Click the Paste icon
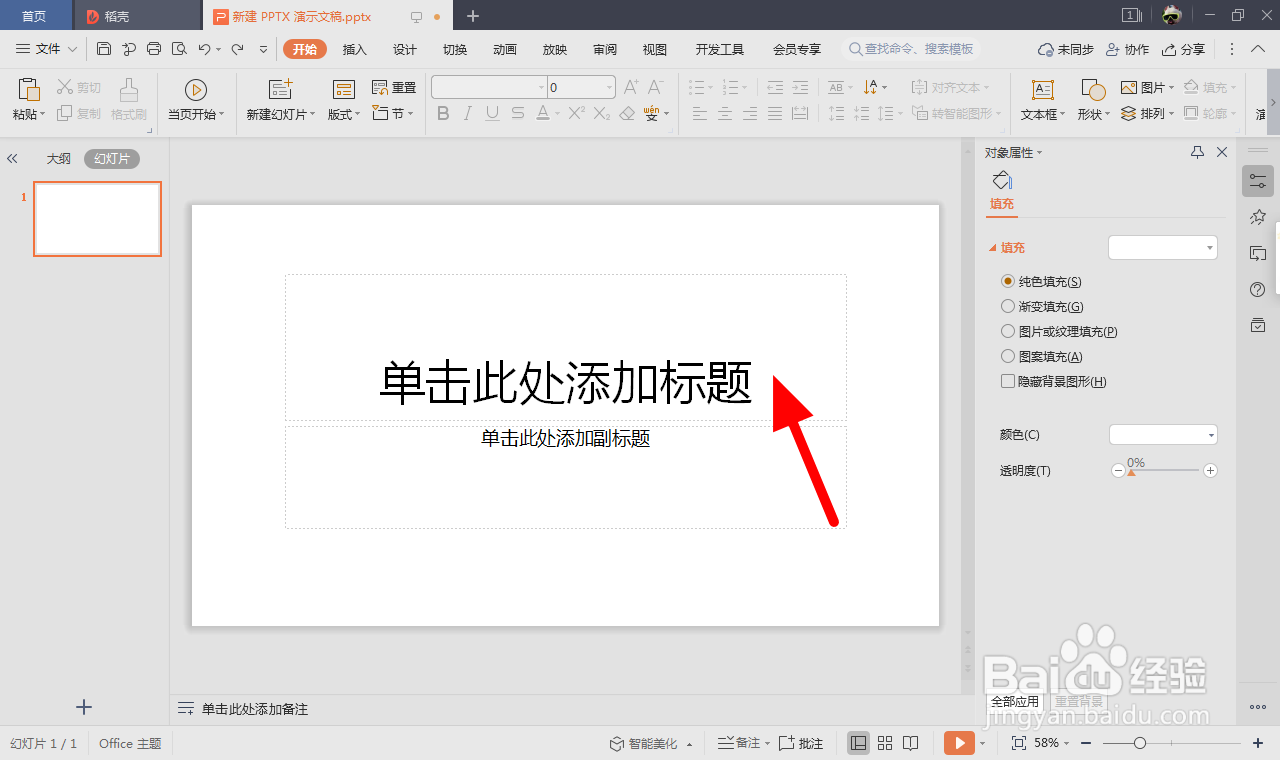The width and height of the screenshot is (1280, 760). pyautogui.click(x=29, y=90)
